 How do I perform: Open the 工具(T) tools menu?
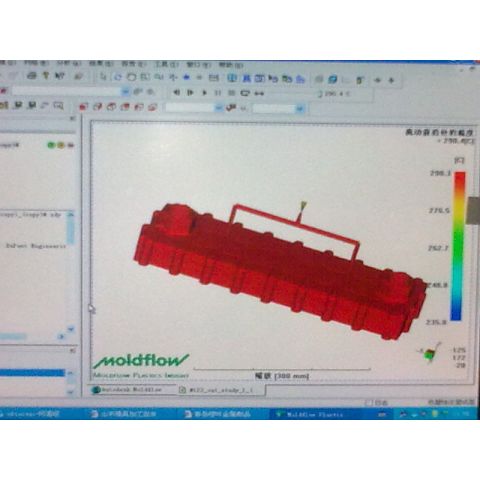[x=167, y=64]
